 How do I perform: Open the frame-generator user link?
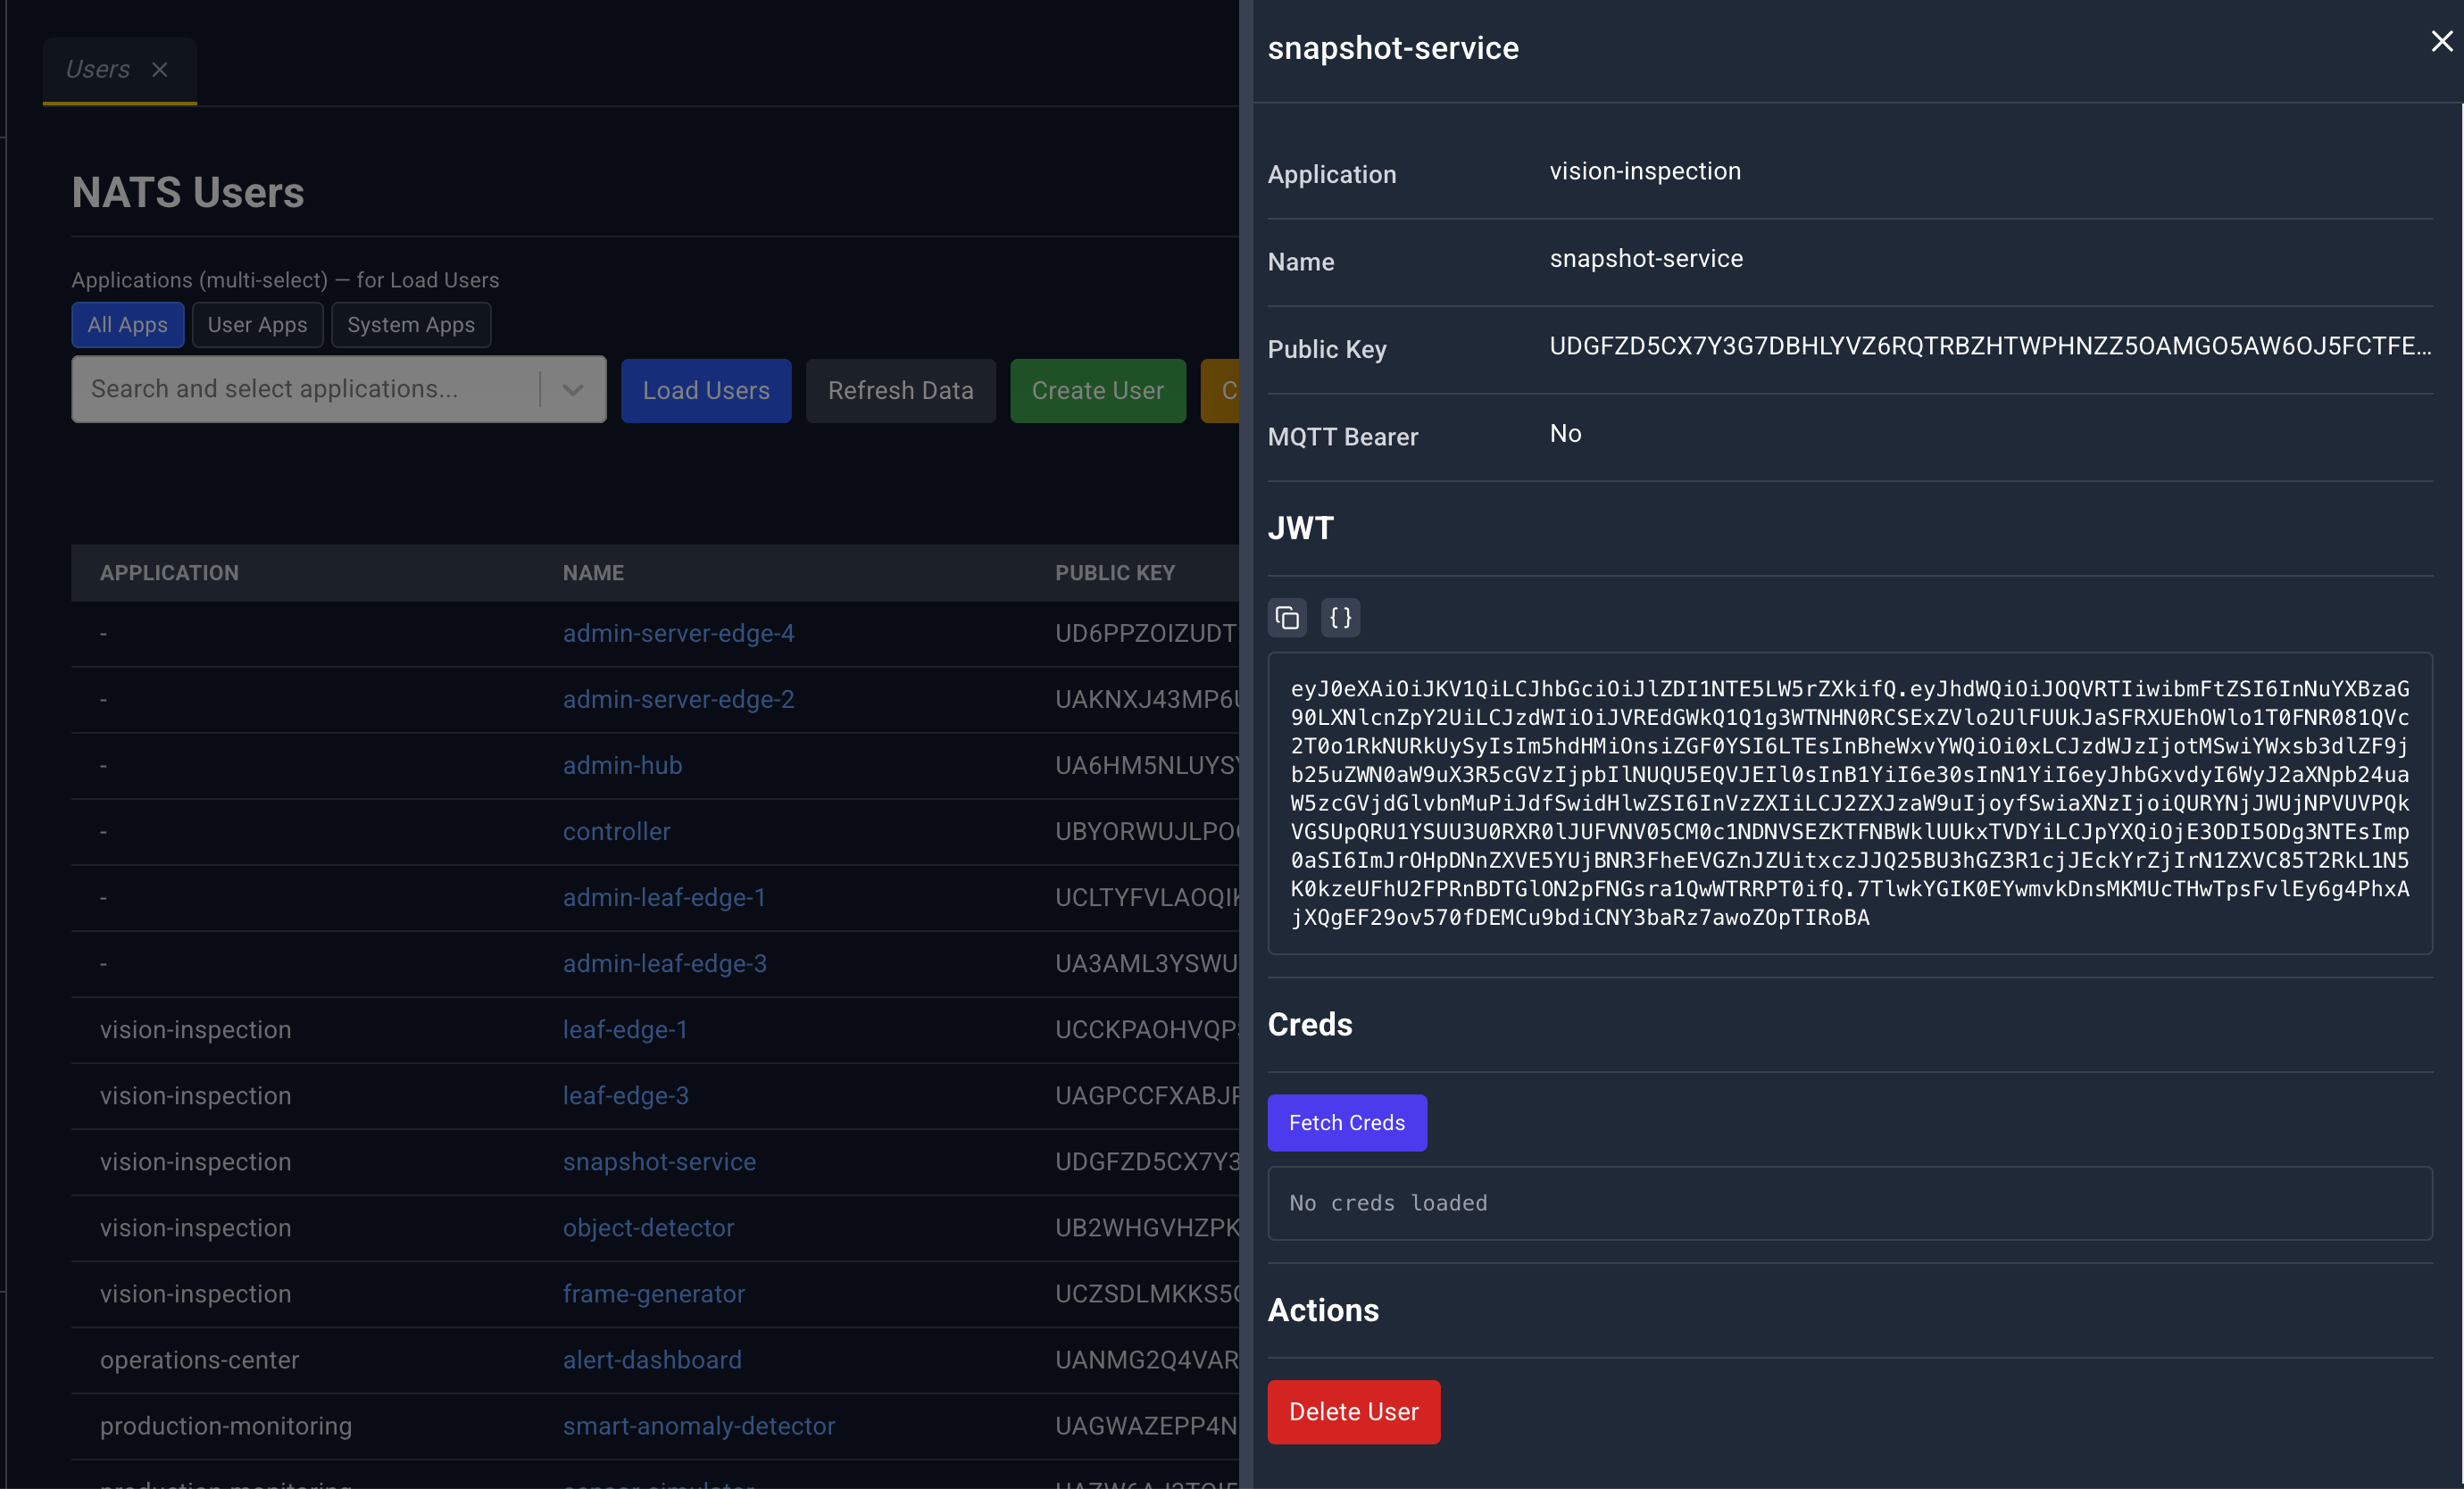(653, 1293)
